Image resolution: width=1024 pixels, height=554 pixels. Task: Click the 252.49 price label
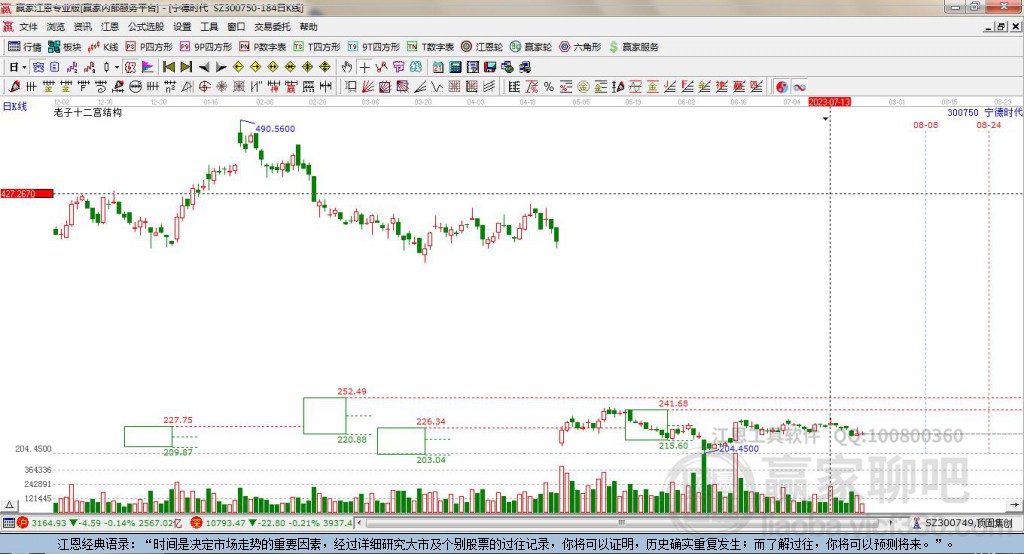coord(351,391)
